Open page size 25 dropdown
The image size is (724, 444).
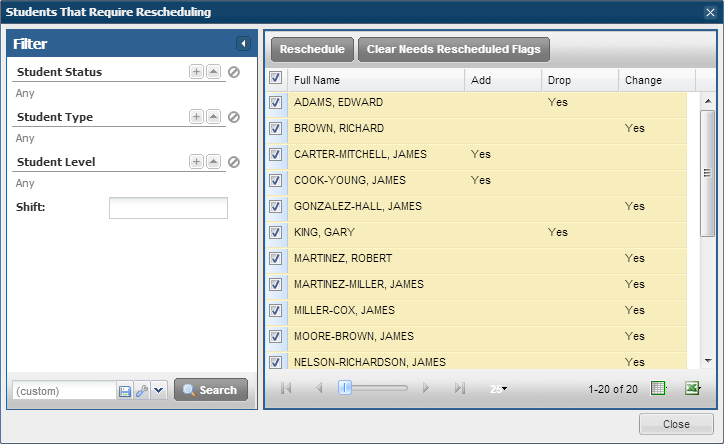(499, 389)
